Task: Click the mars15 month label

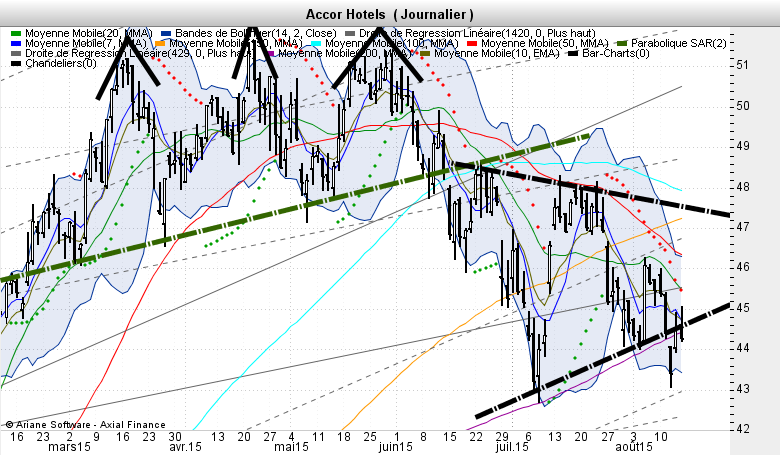Action: pos(69,447)
